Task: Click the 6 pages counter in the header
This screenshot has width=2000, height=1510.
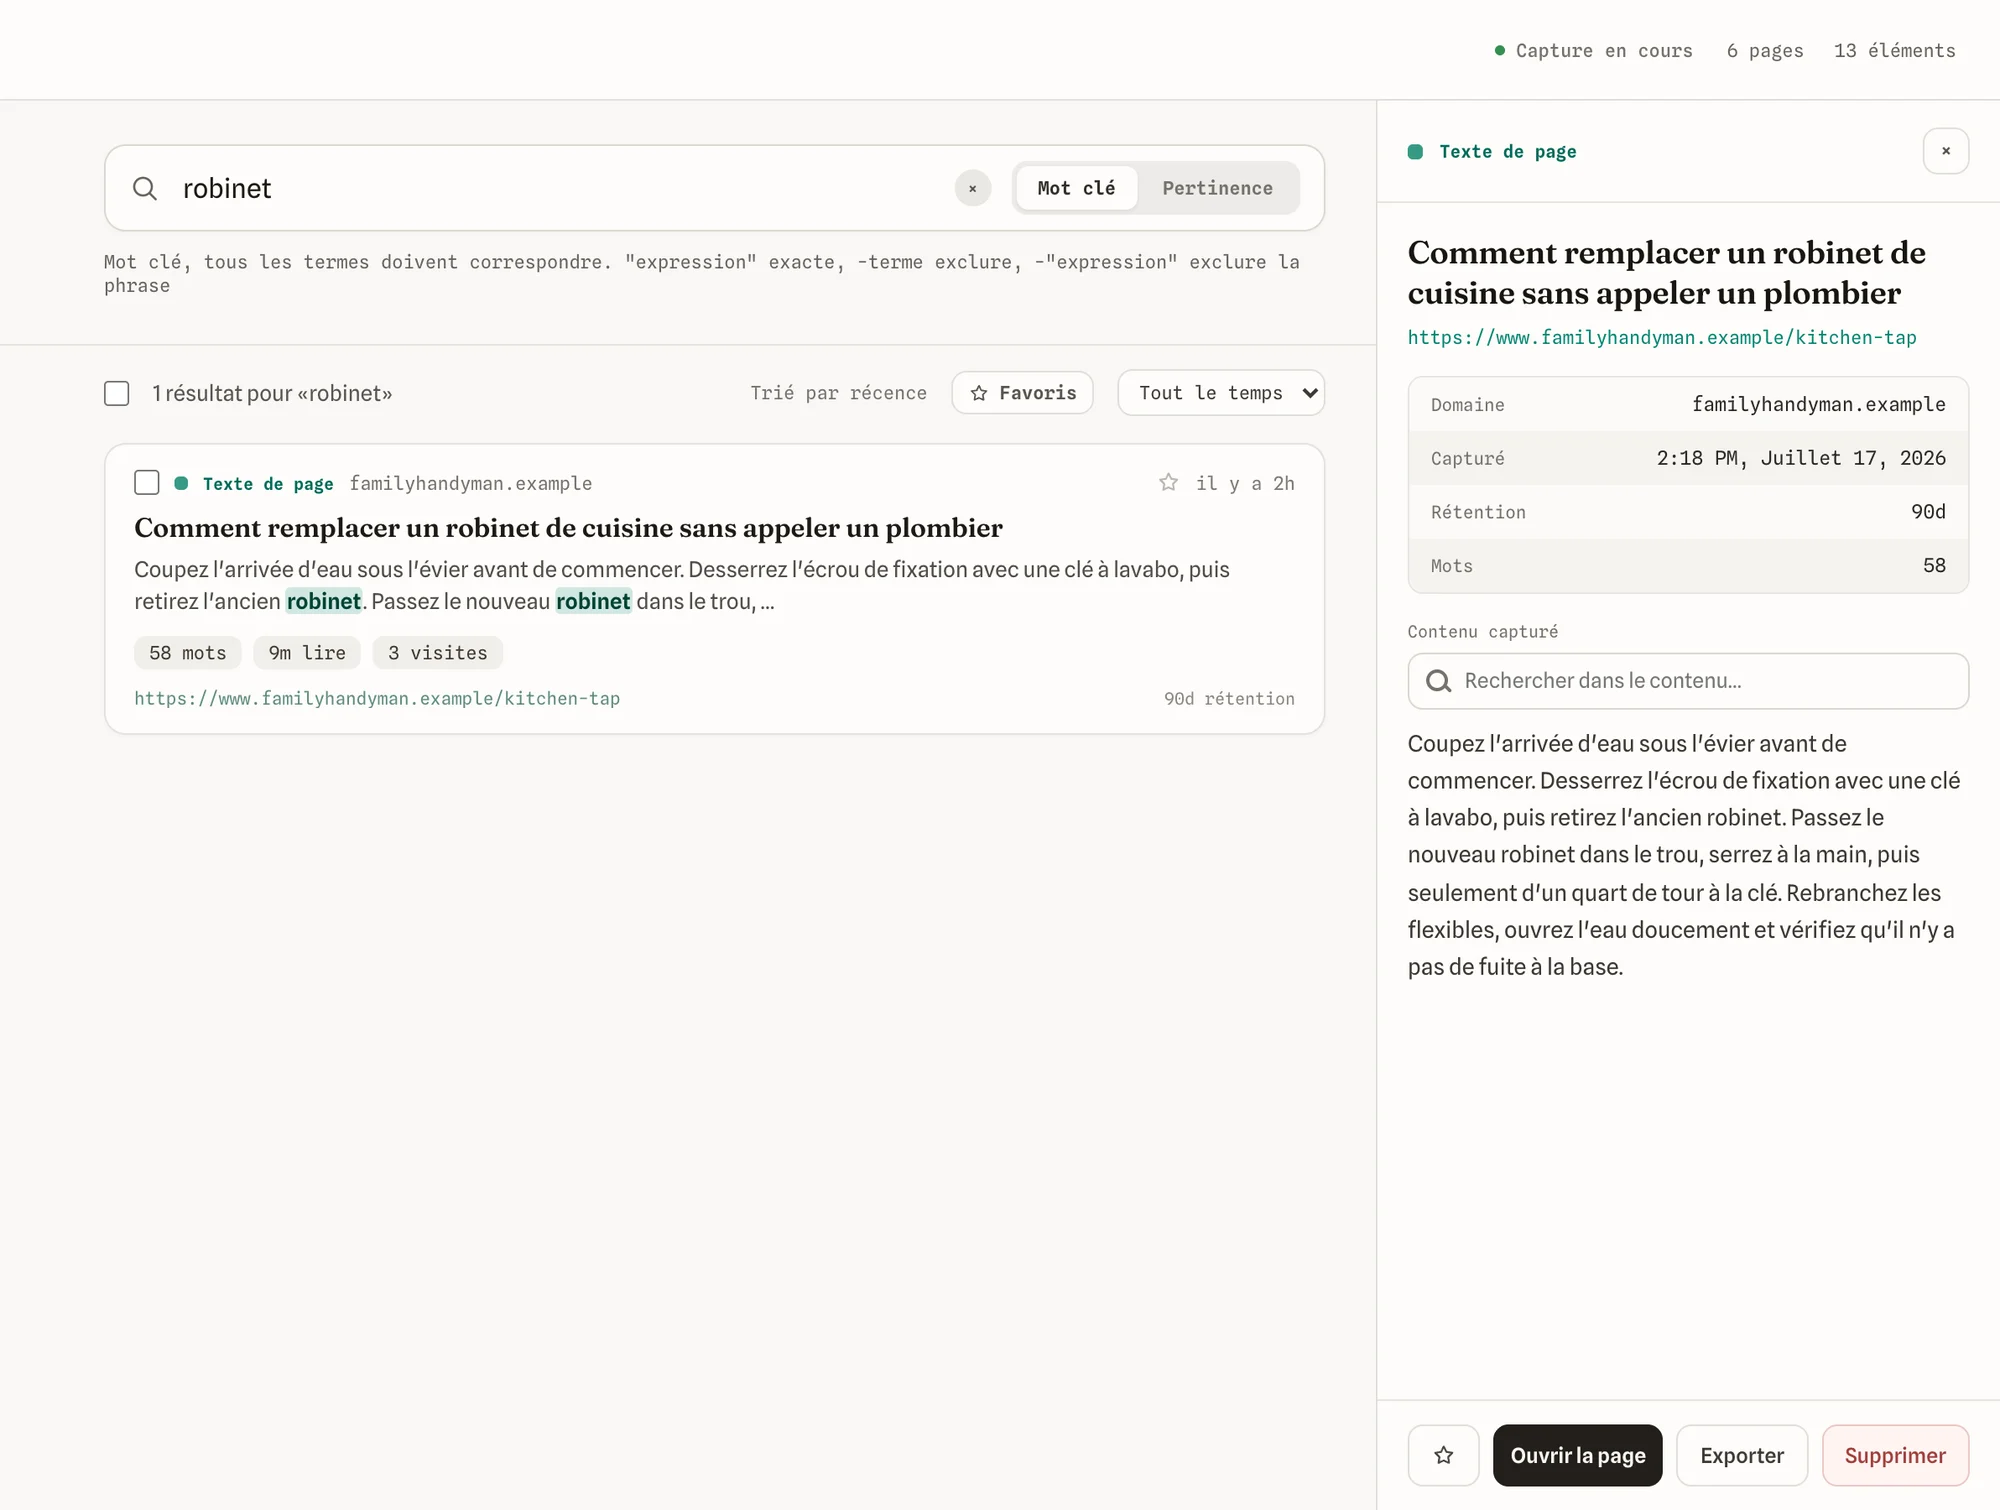Action: 1765,51
